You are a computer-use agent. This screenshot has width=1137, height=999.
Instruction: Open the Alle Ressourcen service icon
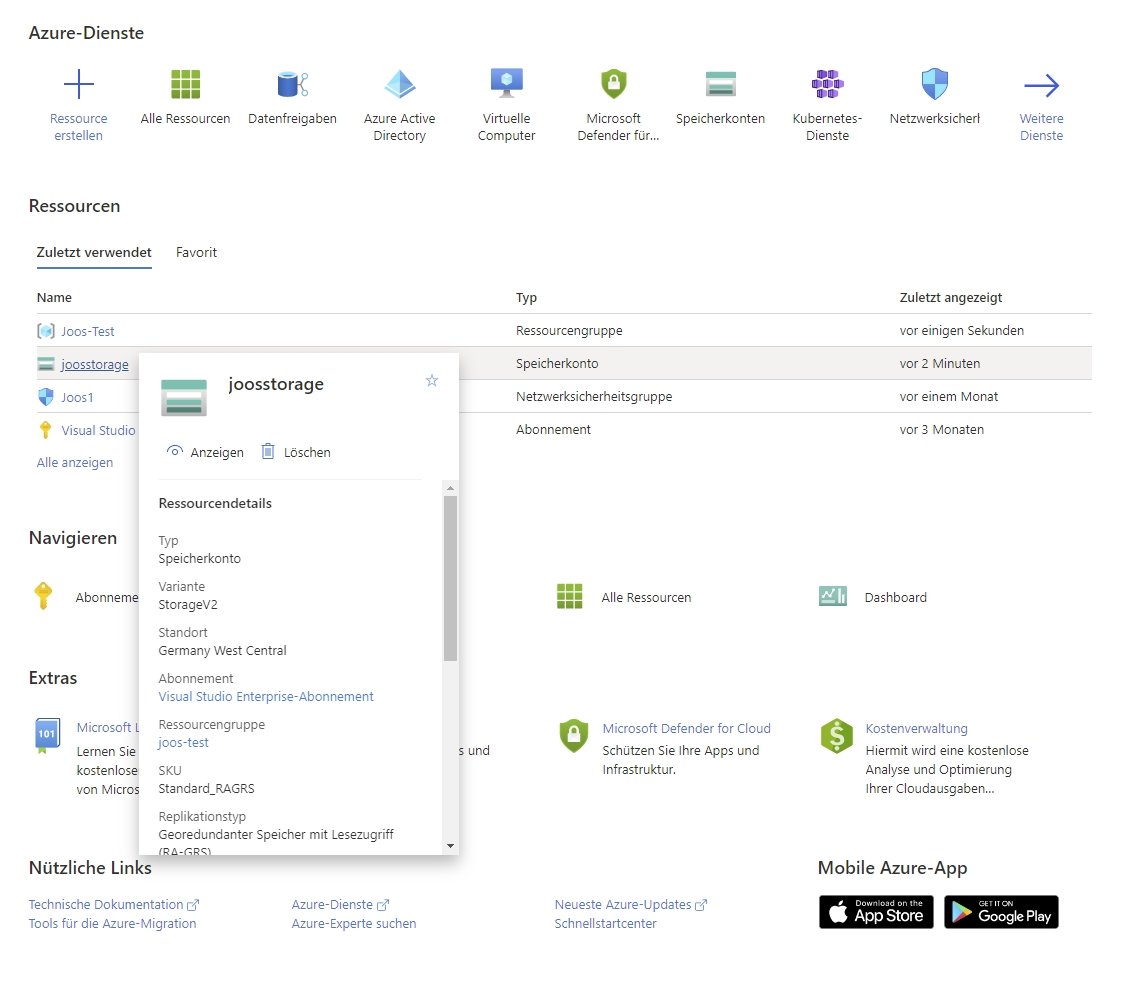185,83
